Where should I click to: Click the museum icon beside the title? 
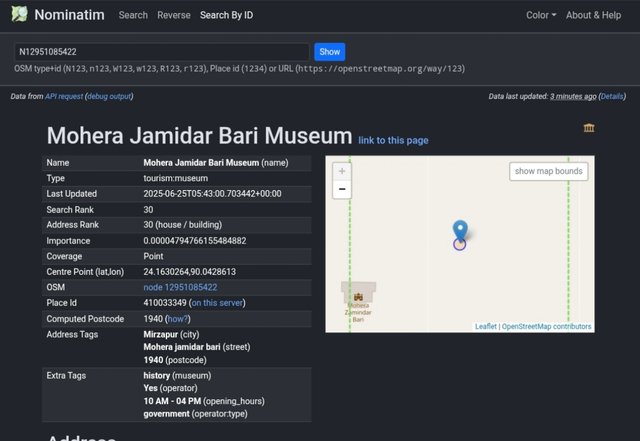(589, 128)
